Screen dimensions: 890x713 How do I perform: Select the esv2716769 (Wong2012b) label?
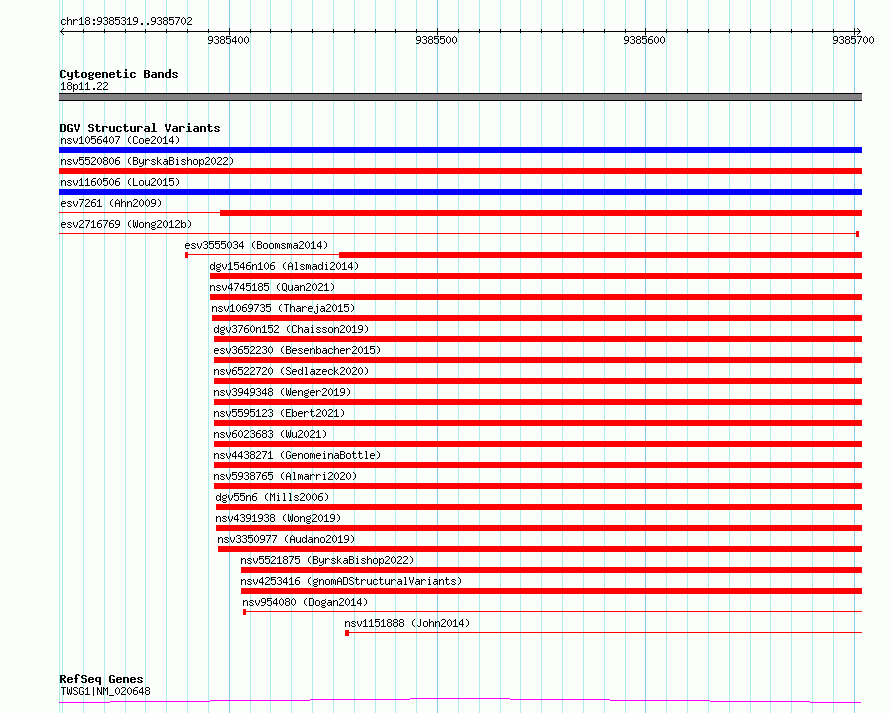[x=126, y=224]
